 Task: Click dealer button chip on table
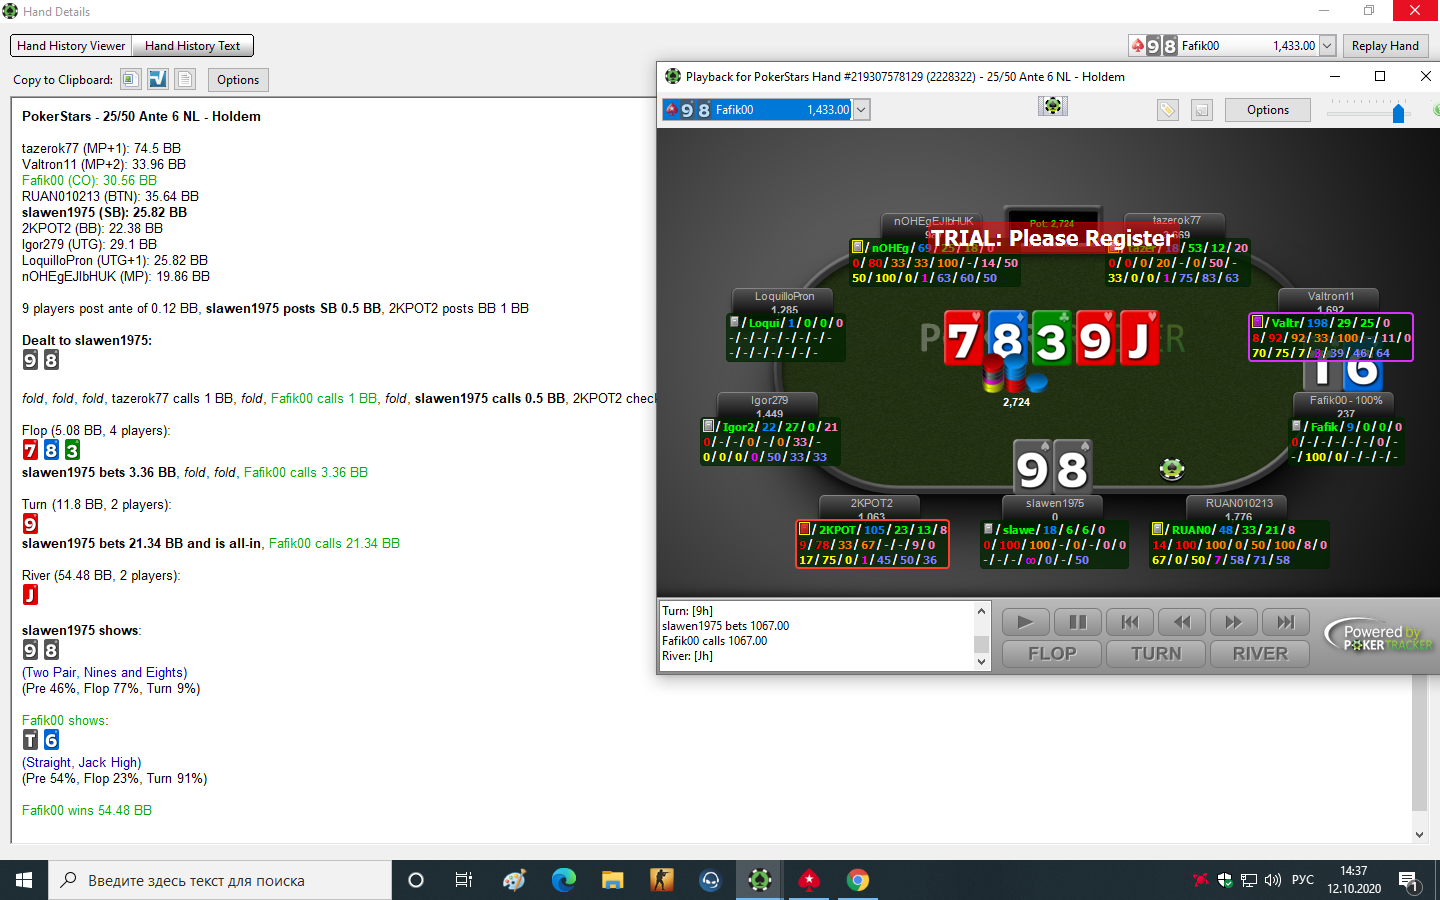pyautogui.click(x=1172, y=468)
